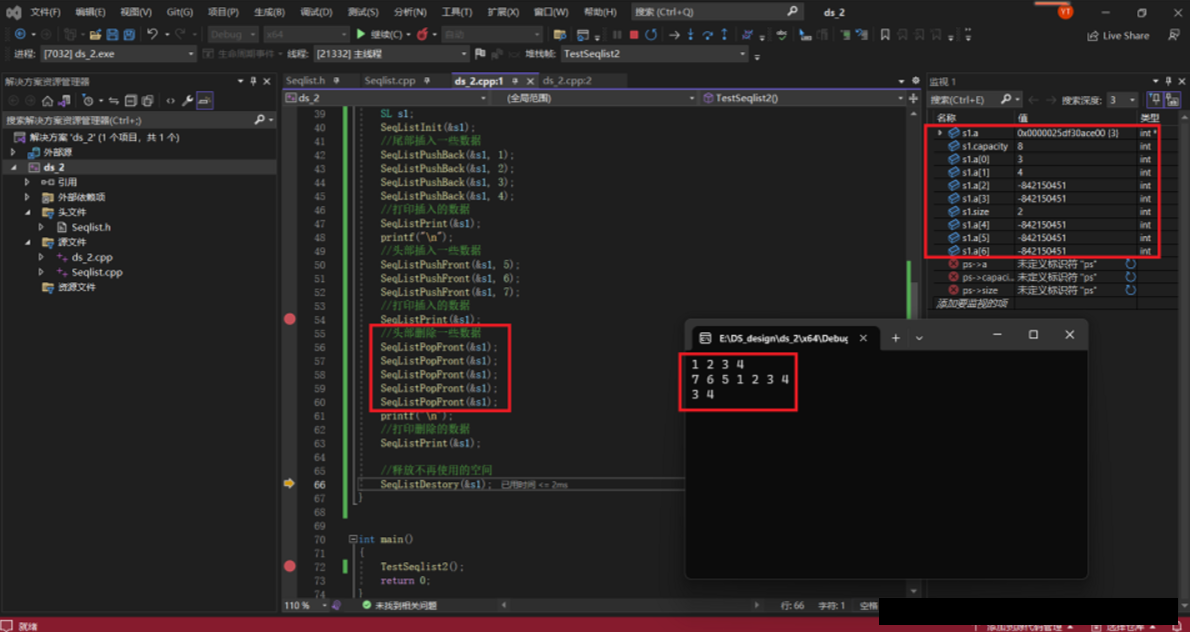The image size is (1190, 632).
Task: Collapse the 头文件 folder node
Action: (x=27, y=212)
